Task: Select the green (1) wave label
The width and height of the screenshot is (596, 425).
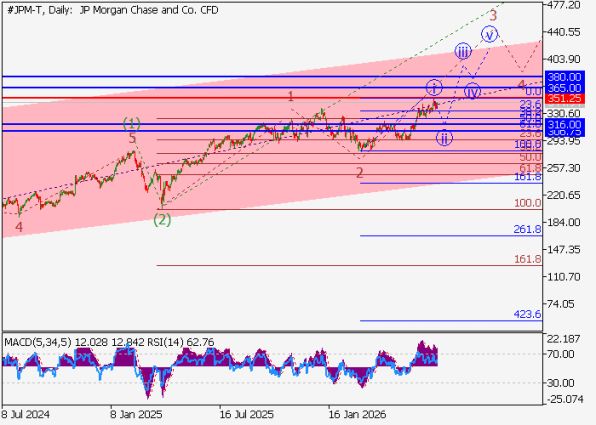Action: [x=132, y=124]
